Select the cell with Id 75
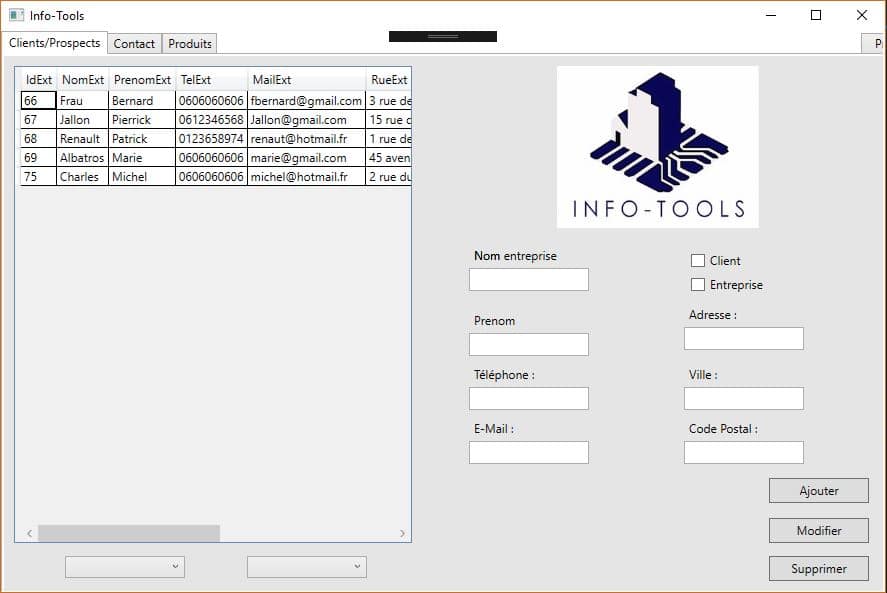The width and height of the screenshot is (887, 593). point(38,177)
